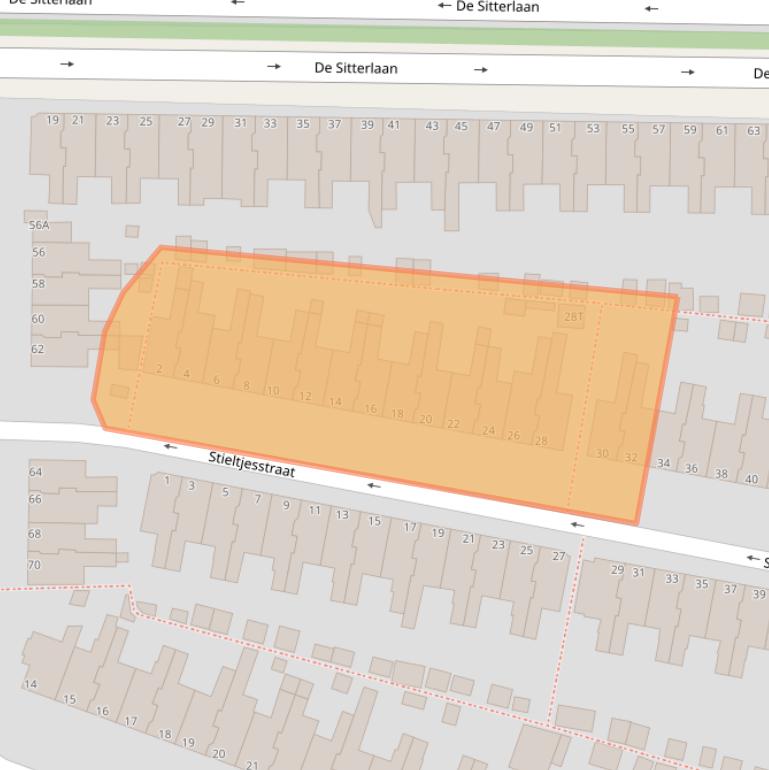Select house number 1 on Stieltjesstraat

point(166,480)
